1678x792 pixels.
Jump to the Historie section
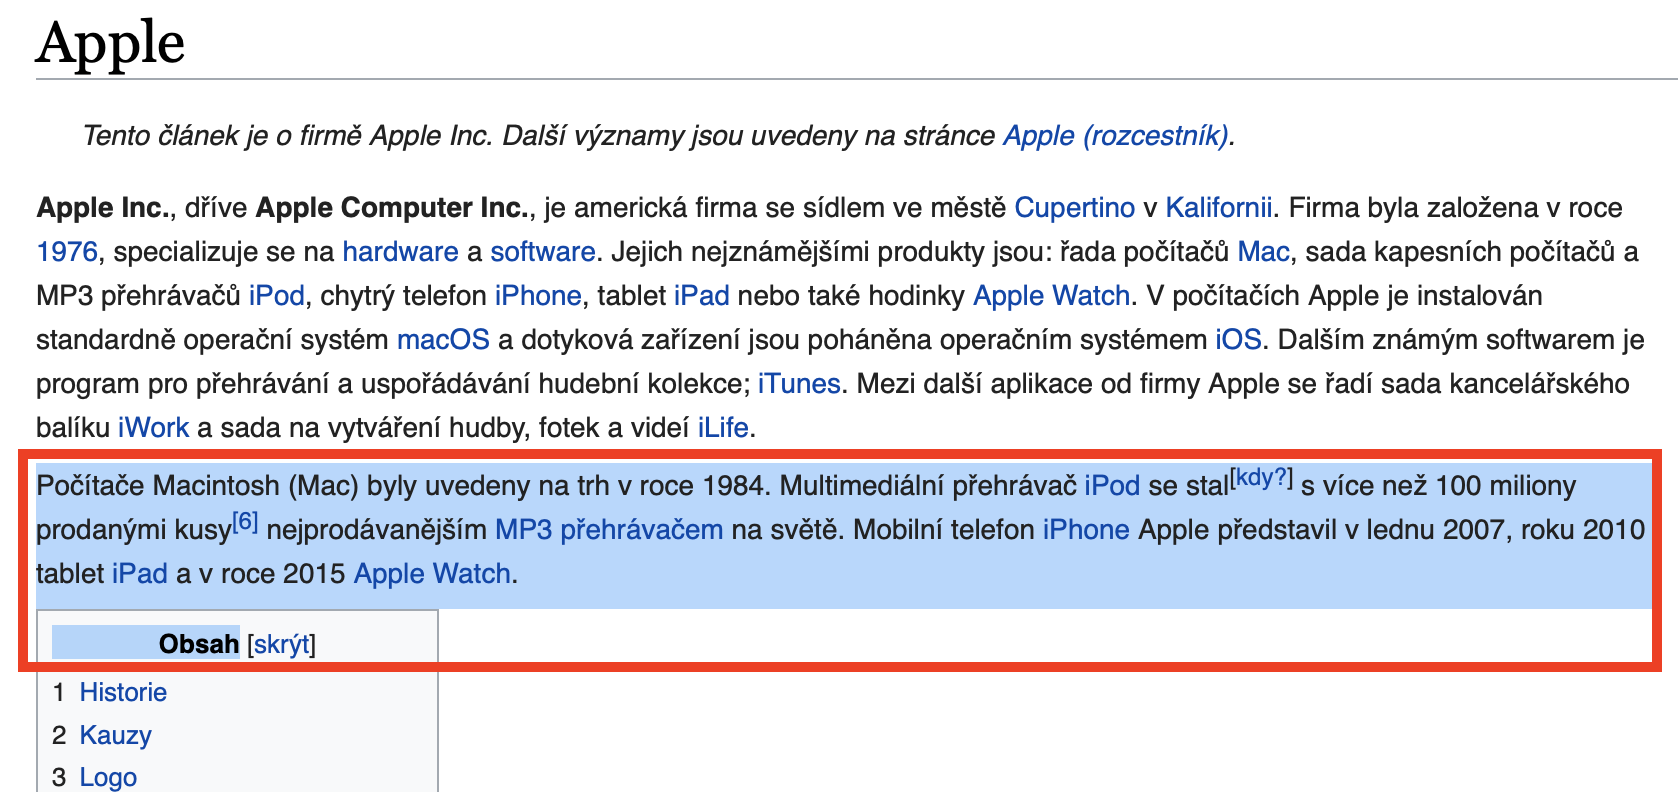[x=123, y=692]
